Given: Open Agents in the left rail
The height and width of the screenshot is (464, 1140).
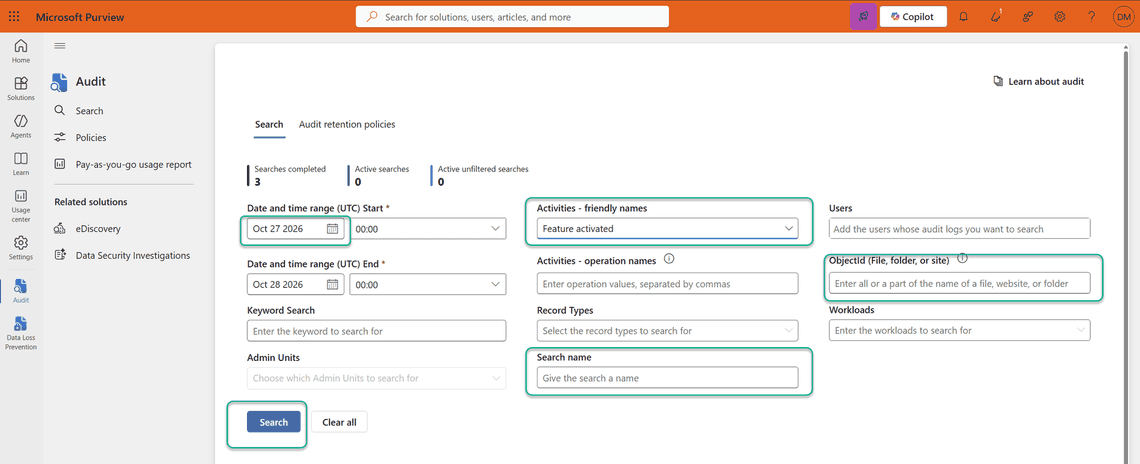Looking at the screenshot, I should [x=21, y=127].
